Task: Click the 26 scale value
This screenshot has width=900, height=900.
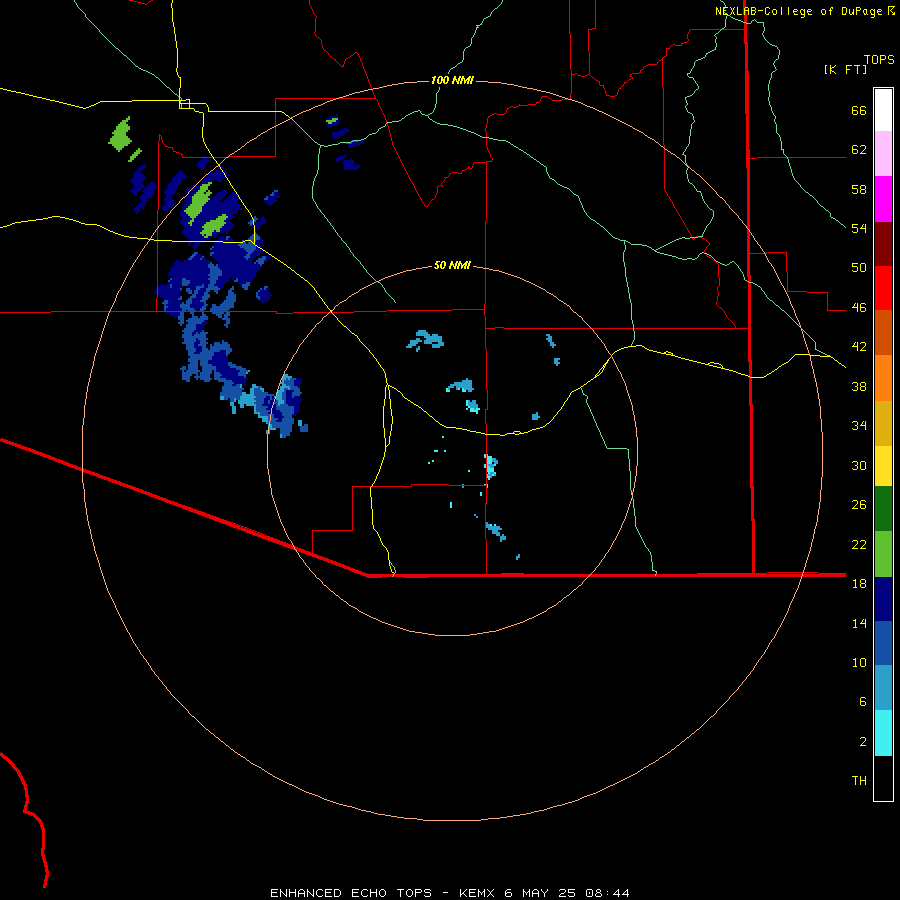Action: coord(859,505)
